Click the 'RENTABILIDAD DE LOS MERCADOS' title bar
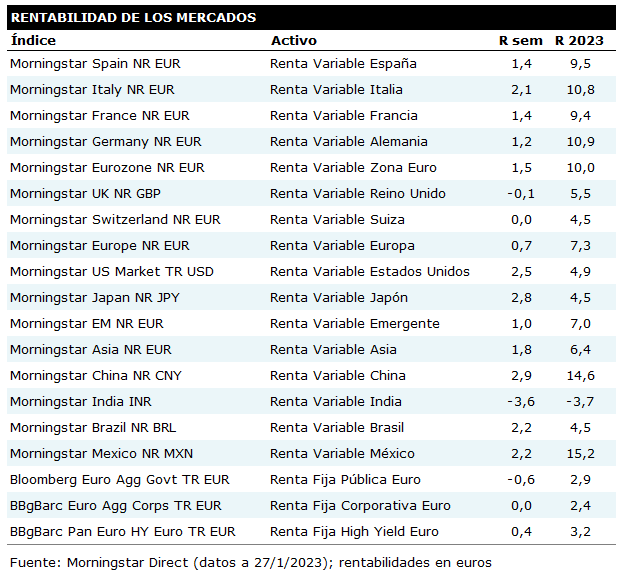The width and height of the screenshot is (617, 586). click(133, 18)
